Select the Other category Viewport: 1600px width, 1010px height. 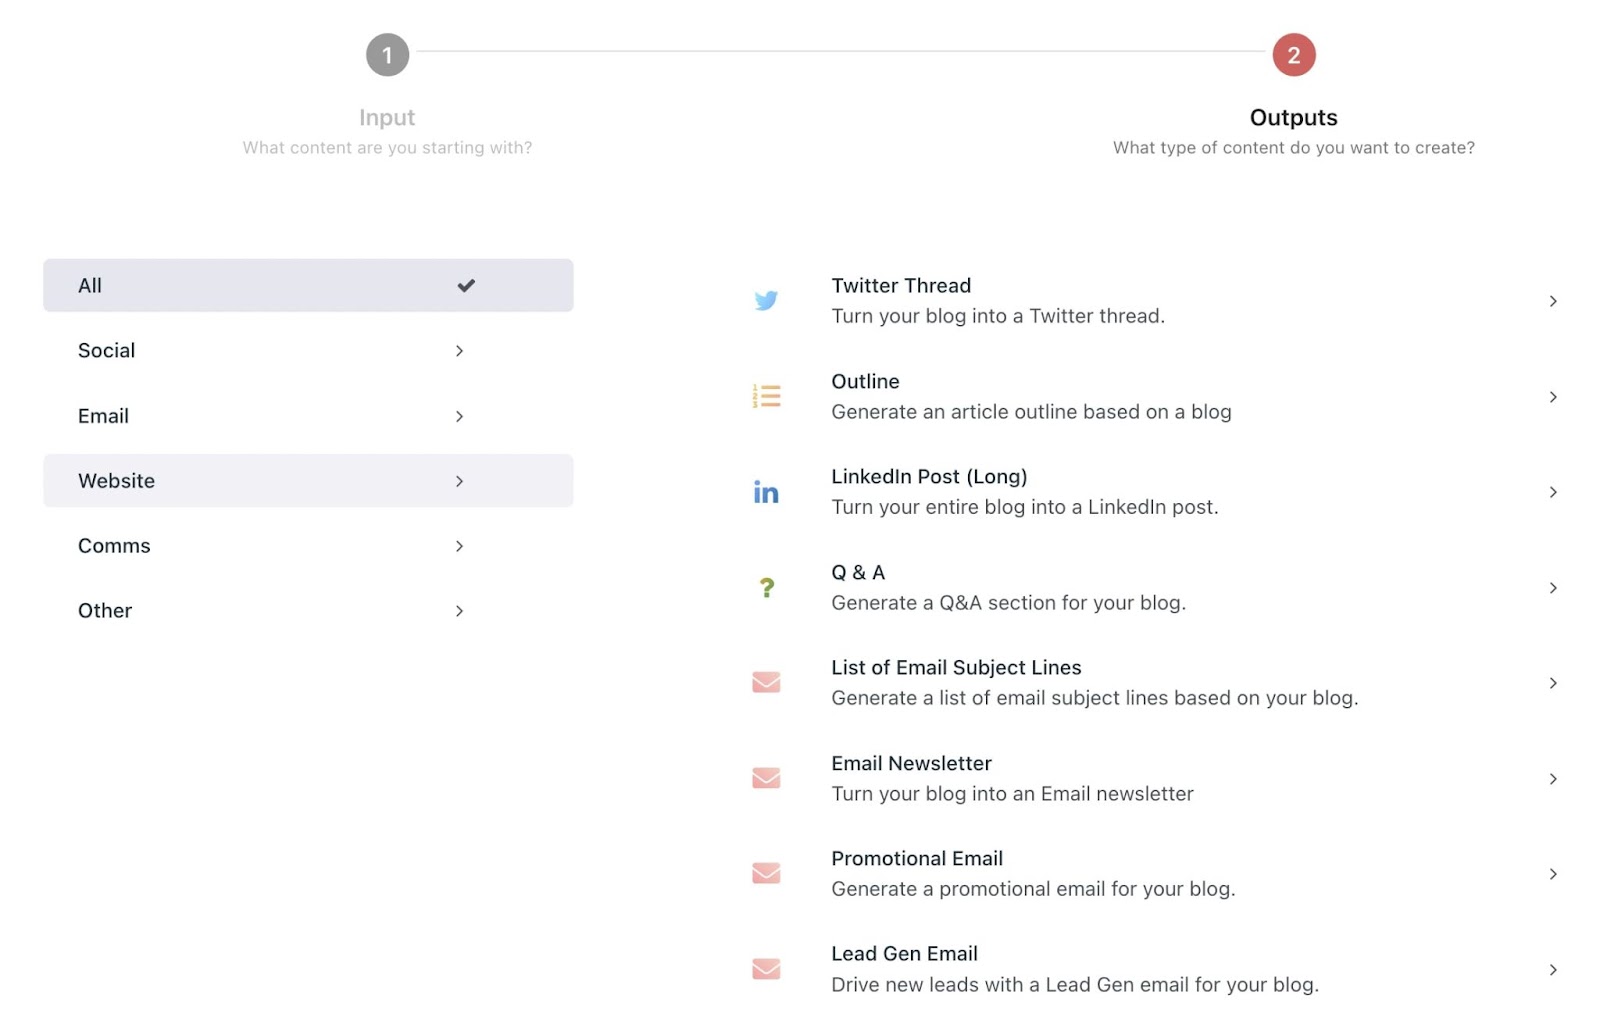tap(105, 611)
